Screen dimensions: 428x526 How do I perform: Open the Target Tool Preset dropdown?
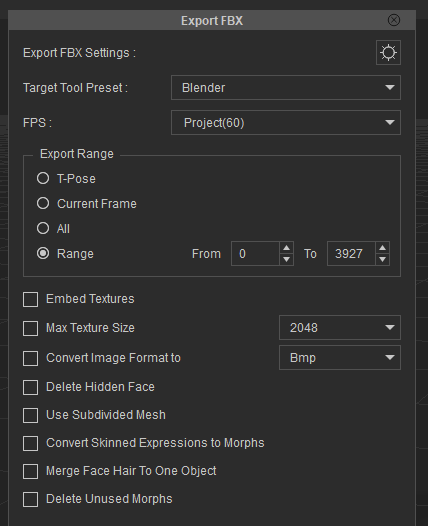tap(286, 88)
